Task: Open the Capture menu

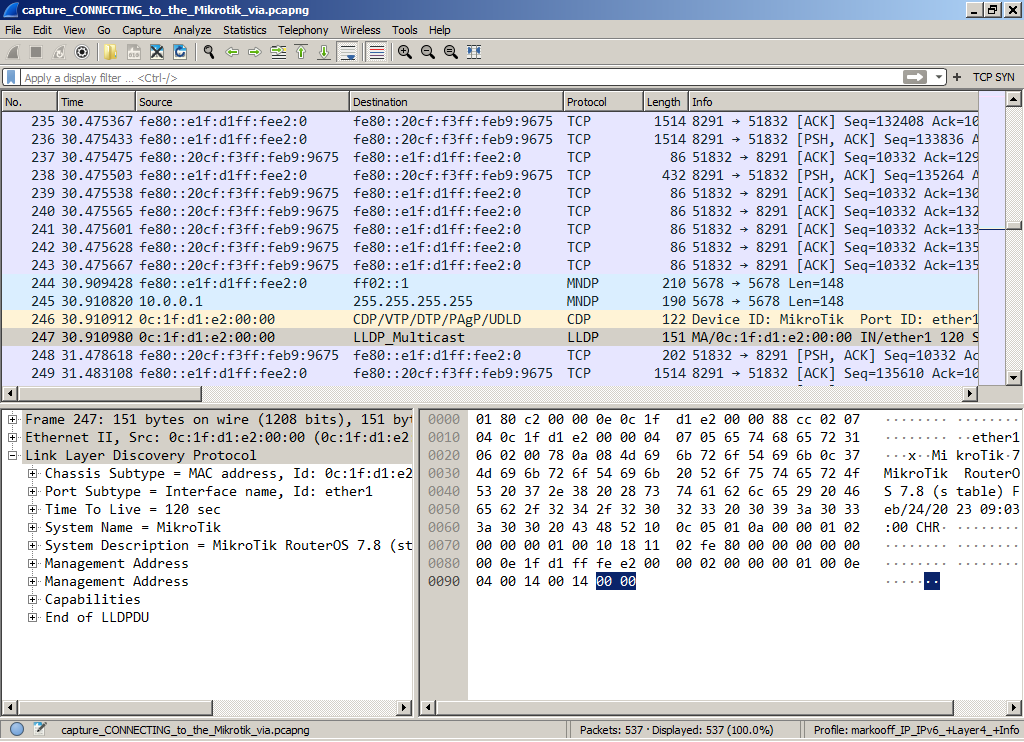Action: (x=142, y=30)
